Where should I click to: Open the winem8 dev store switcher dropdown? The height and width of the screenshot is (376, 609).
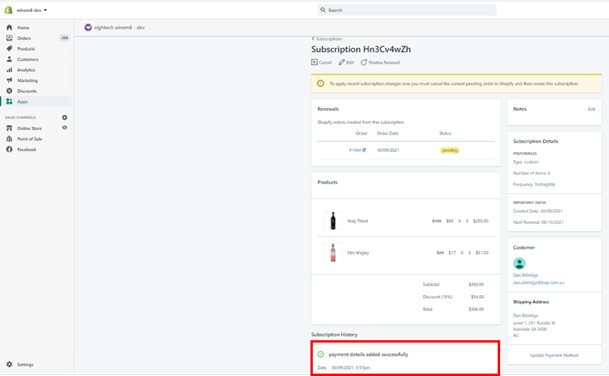pos(32,10)
